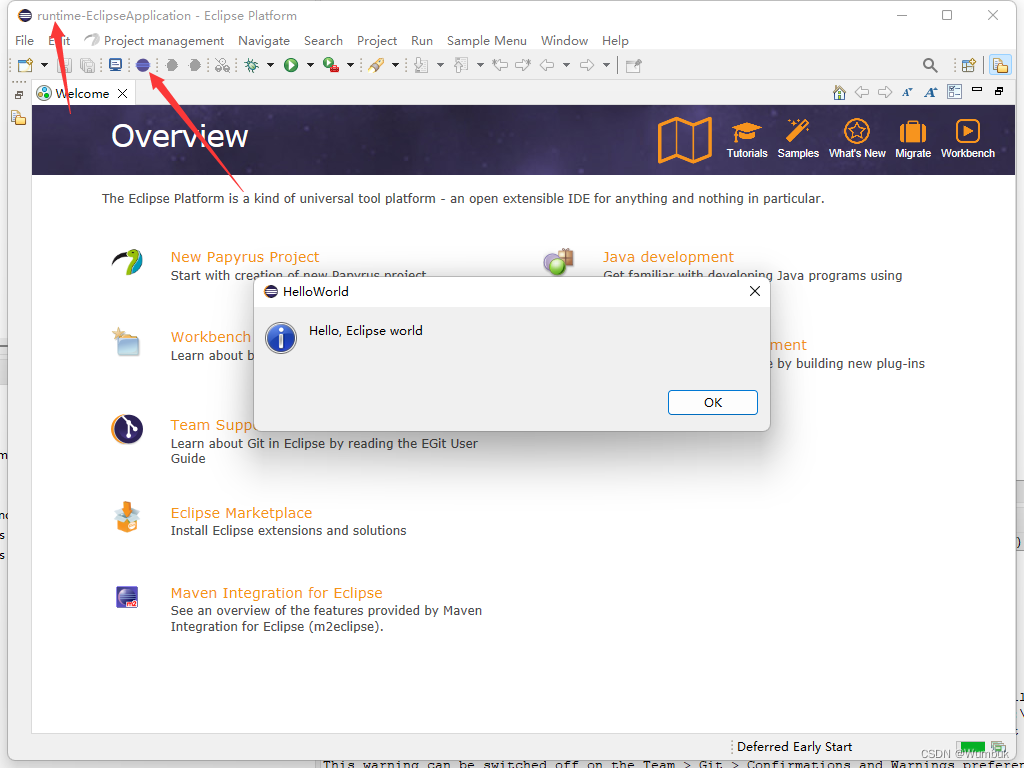This screenshot has width=1024, height=768.
Task: Expand the Back history dropdown
Action: coord(566,65)
